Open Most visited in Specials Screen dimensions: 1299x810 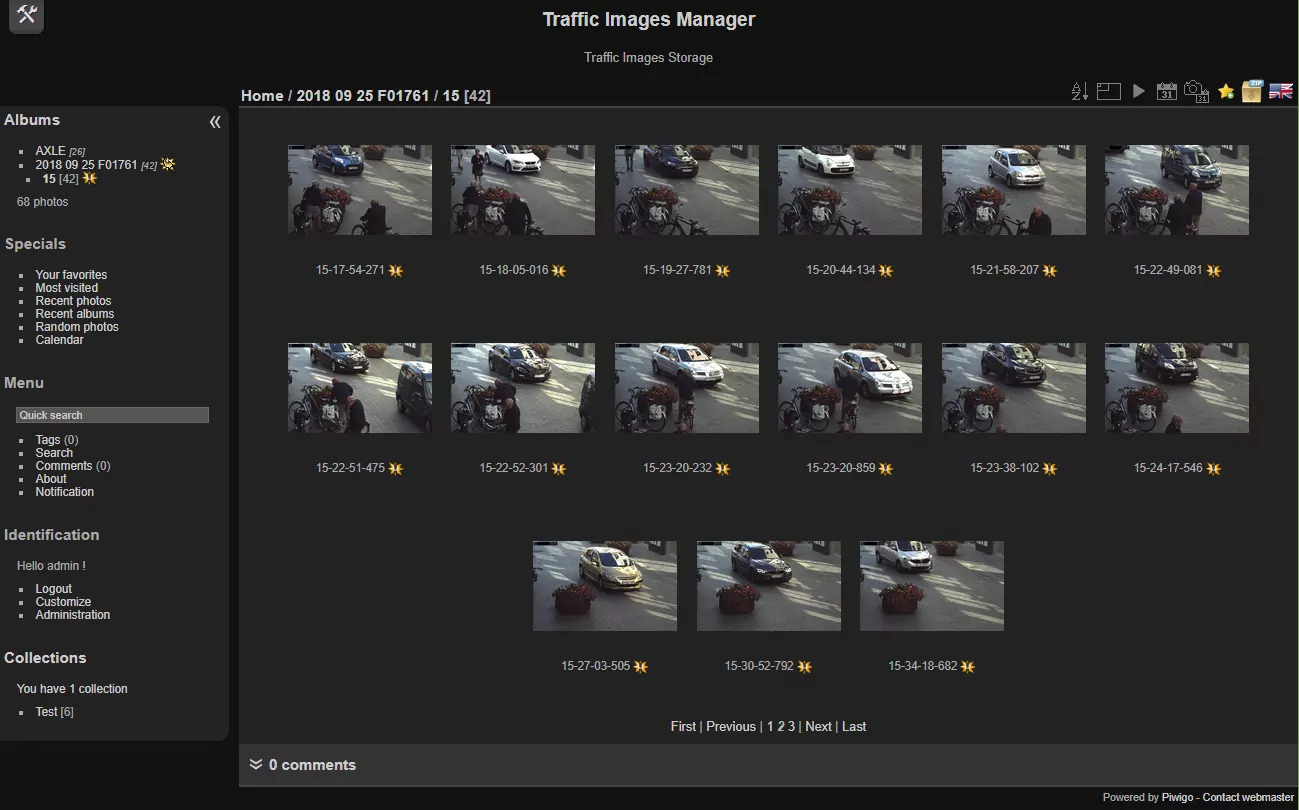coord(66,288)
